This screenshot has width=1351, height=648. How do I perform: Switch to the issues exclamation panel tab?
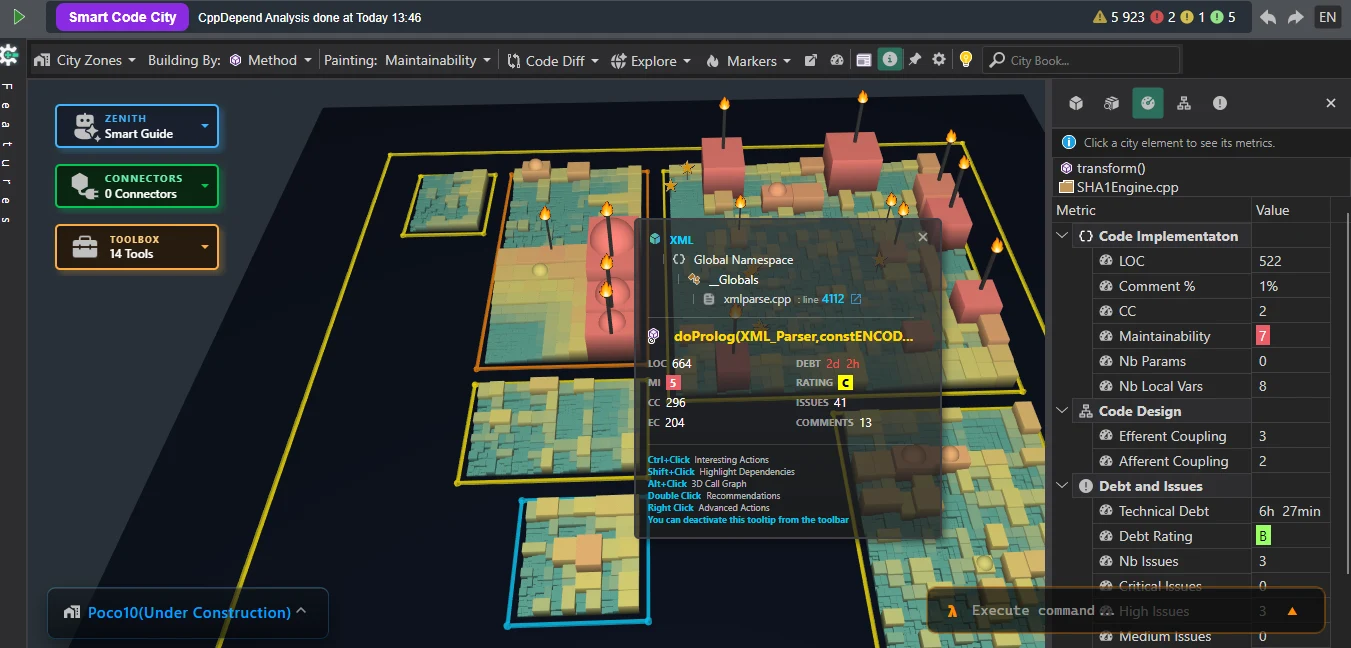1220,103
